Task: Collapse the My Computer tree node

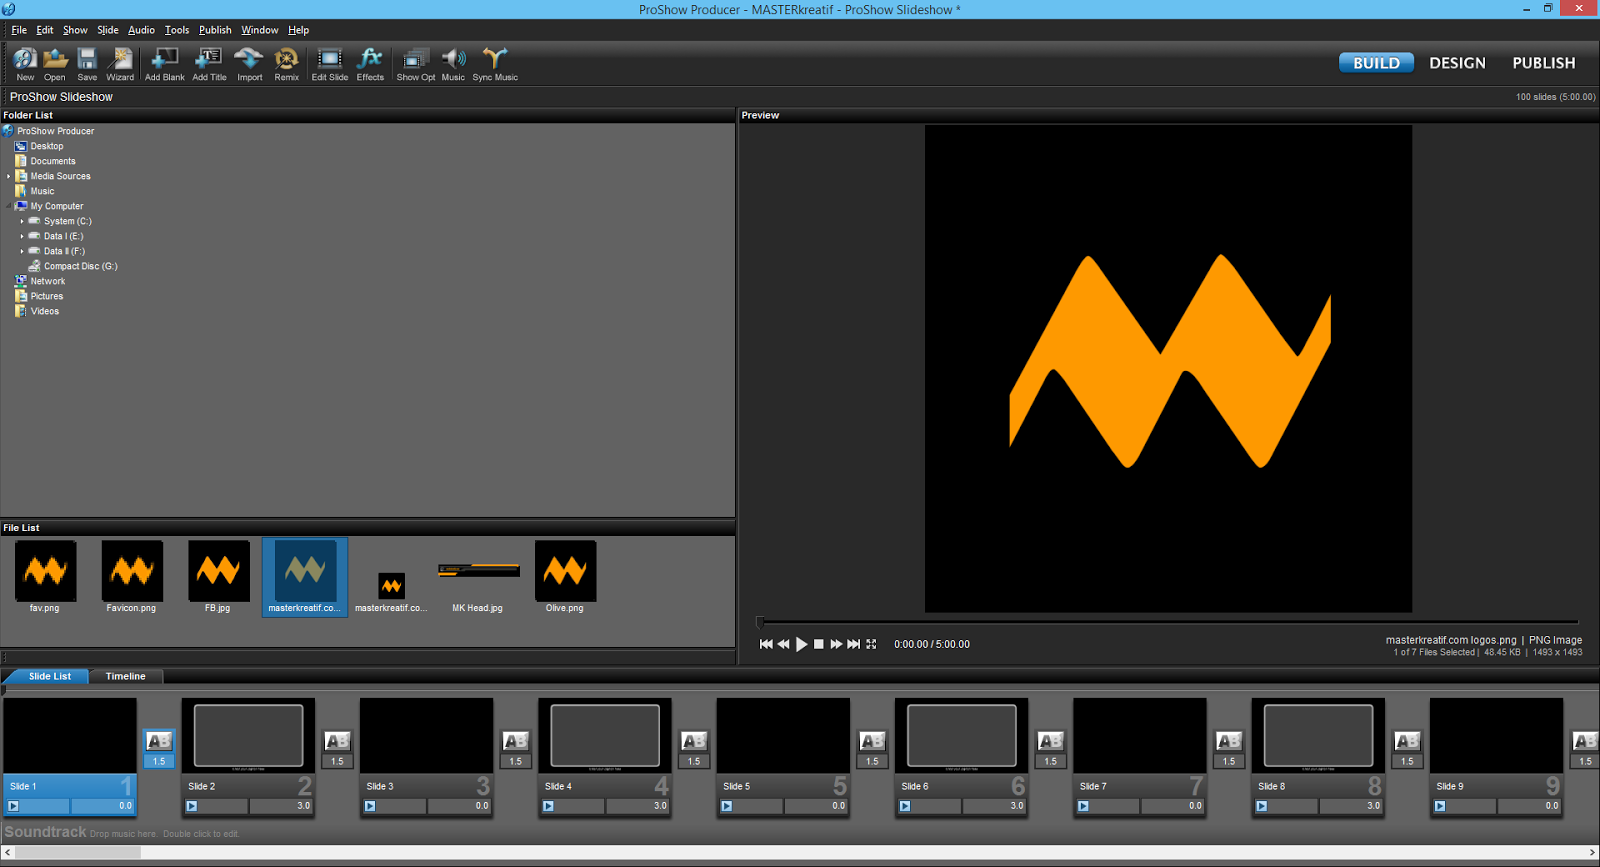Action: [8, 206]
